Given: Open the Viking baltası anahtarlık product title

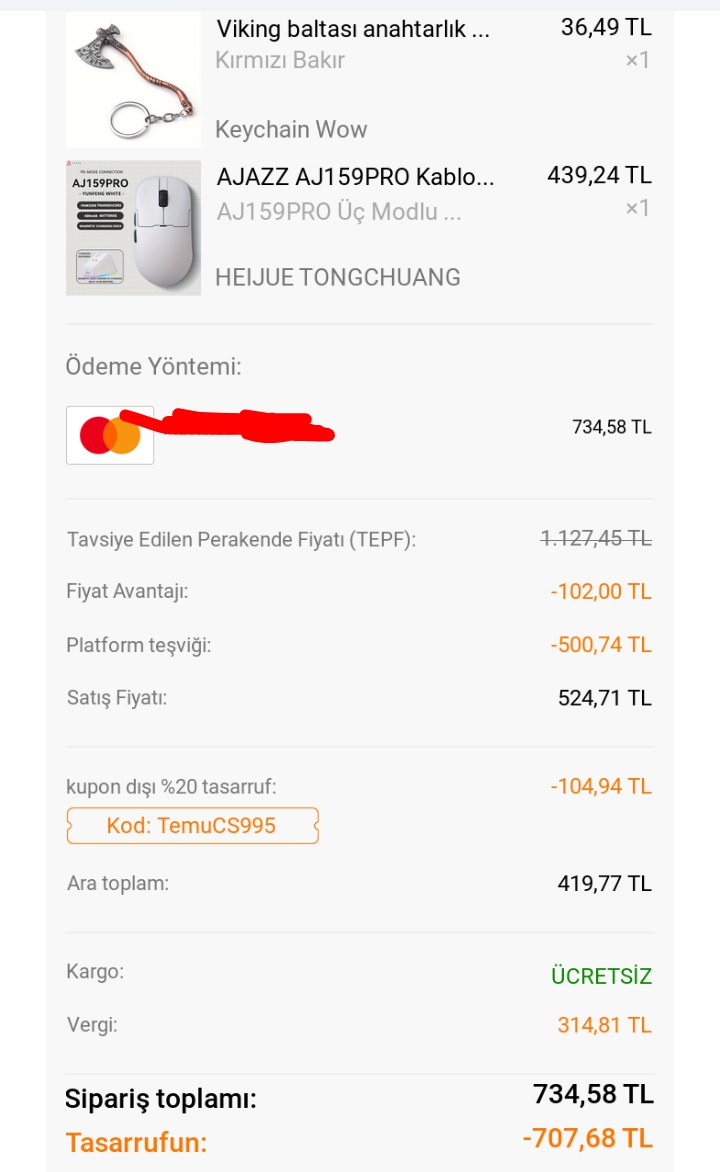Looking at the screenshot, I should (x=353, y=28).
